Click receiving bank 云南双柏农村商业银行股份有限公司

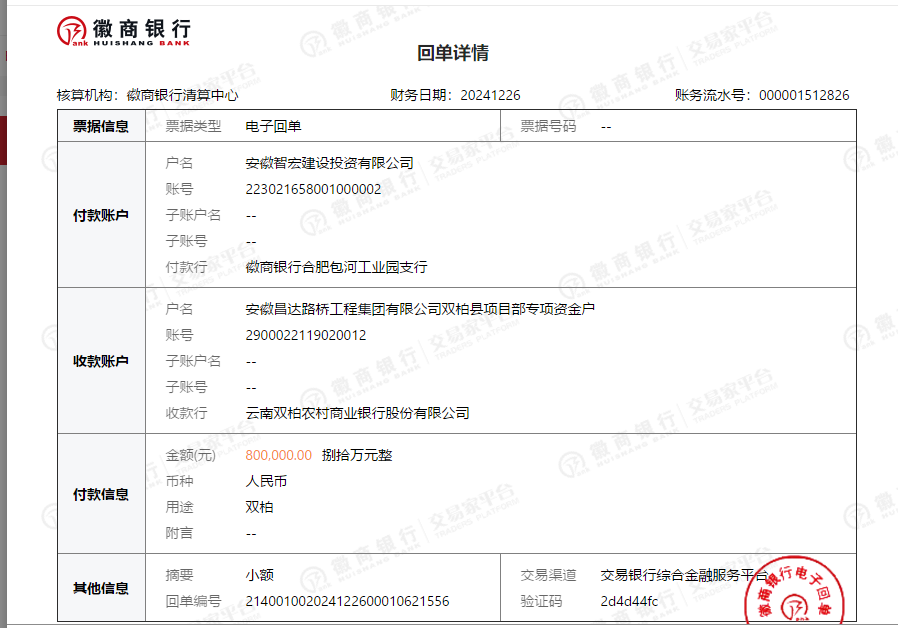(357, 413)
